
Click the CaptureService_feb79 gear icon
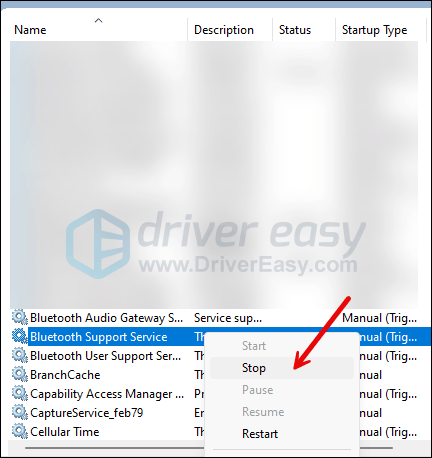click(20, 412)
